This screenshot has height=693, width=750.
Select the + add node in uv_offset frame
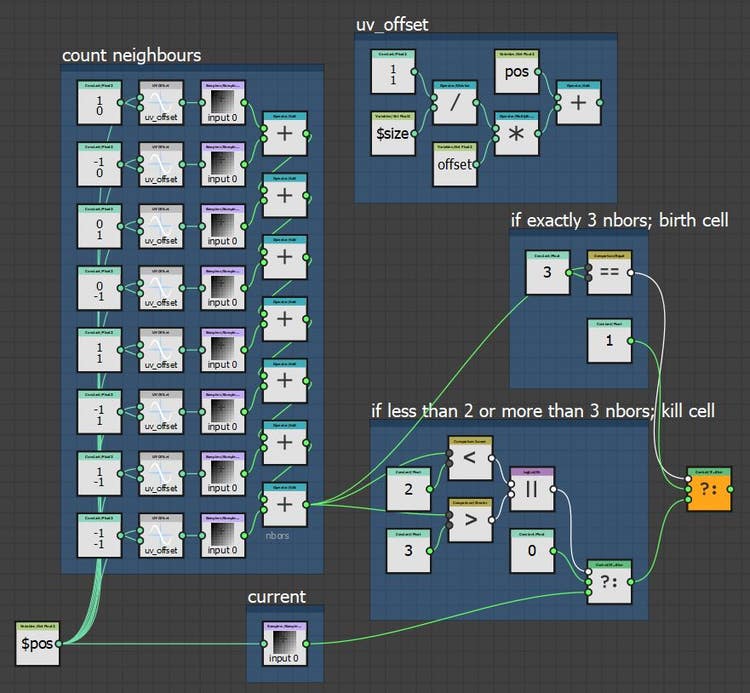tap(578, 102)
